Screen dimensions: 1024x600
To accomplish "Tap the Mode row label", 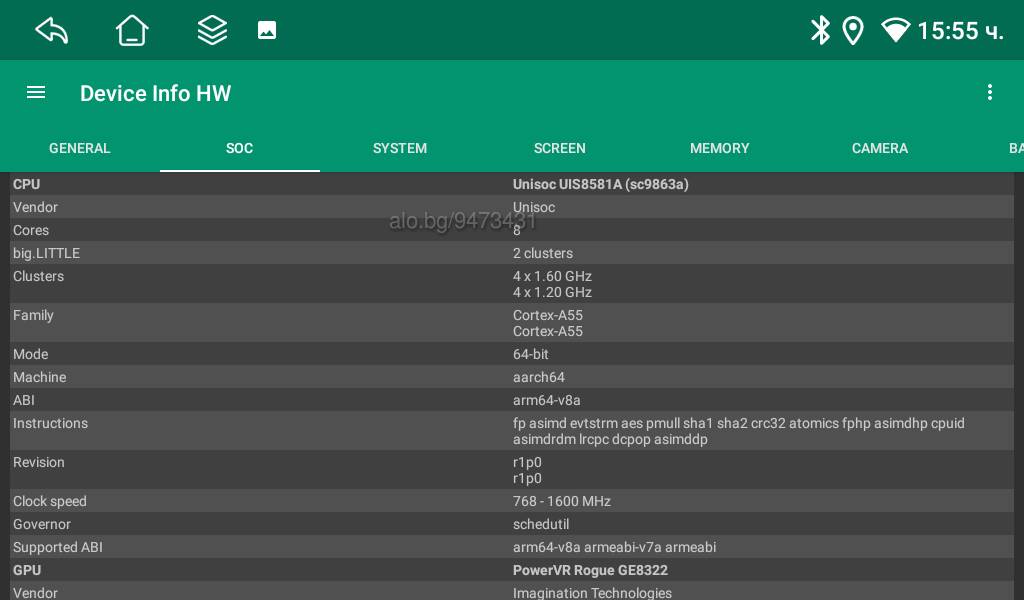I will point(31,354).
